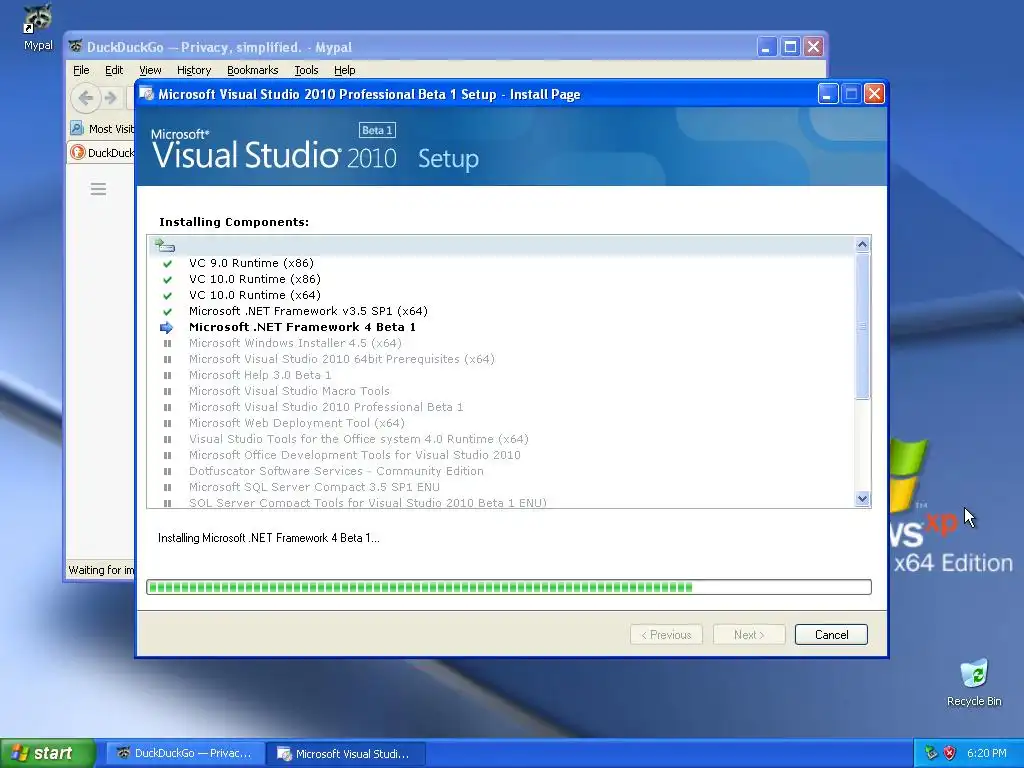Cancel the Visual Studio setup

click(831, 635)
